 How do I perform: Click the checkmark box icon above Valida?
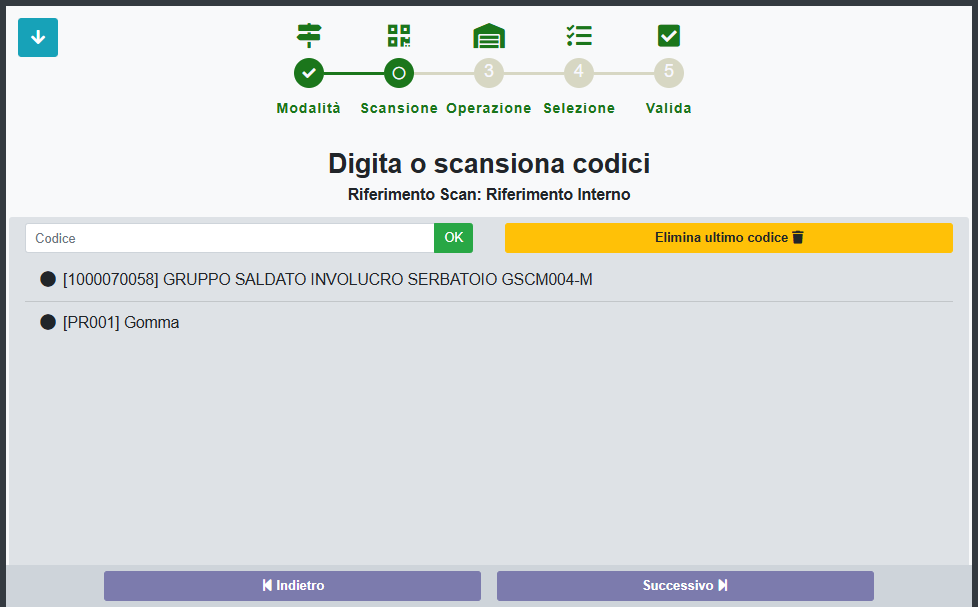point(669,36)
